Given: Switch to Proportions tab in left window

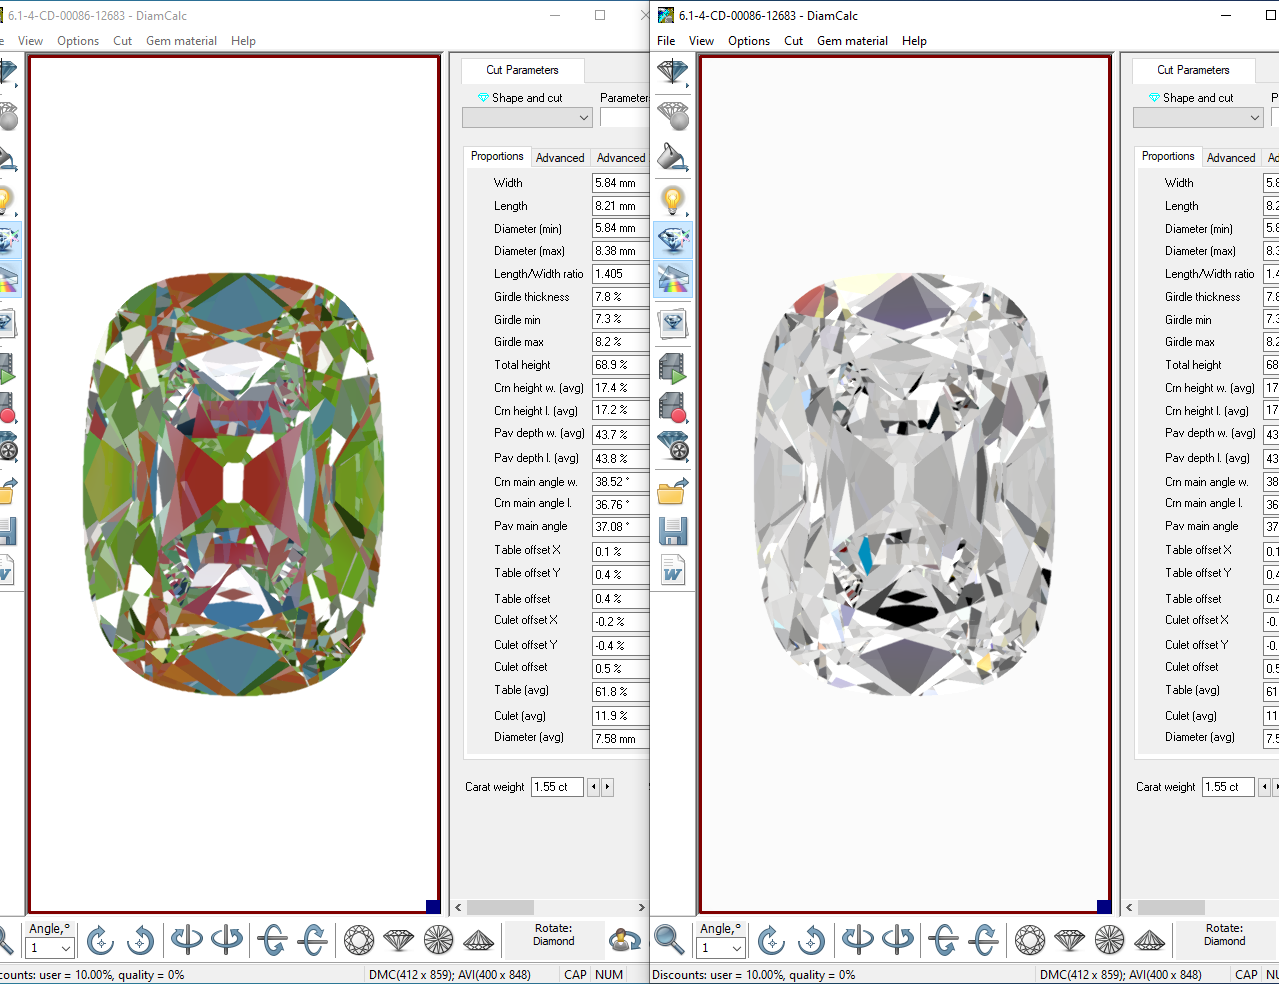Looking at the screenshot, I should point(497,156).
